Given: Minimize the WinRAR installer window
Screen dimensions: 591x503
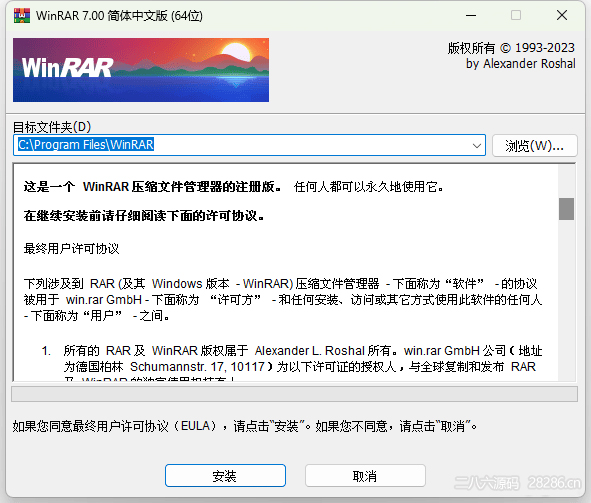Looking at the screenshot, I should click(471, 15).
